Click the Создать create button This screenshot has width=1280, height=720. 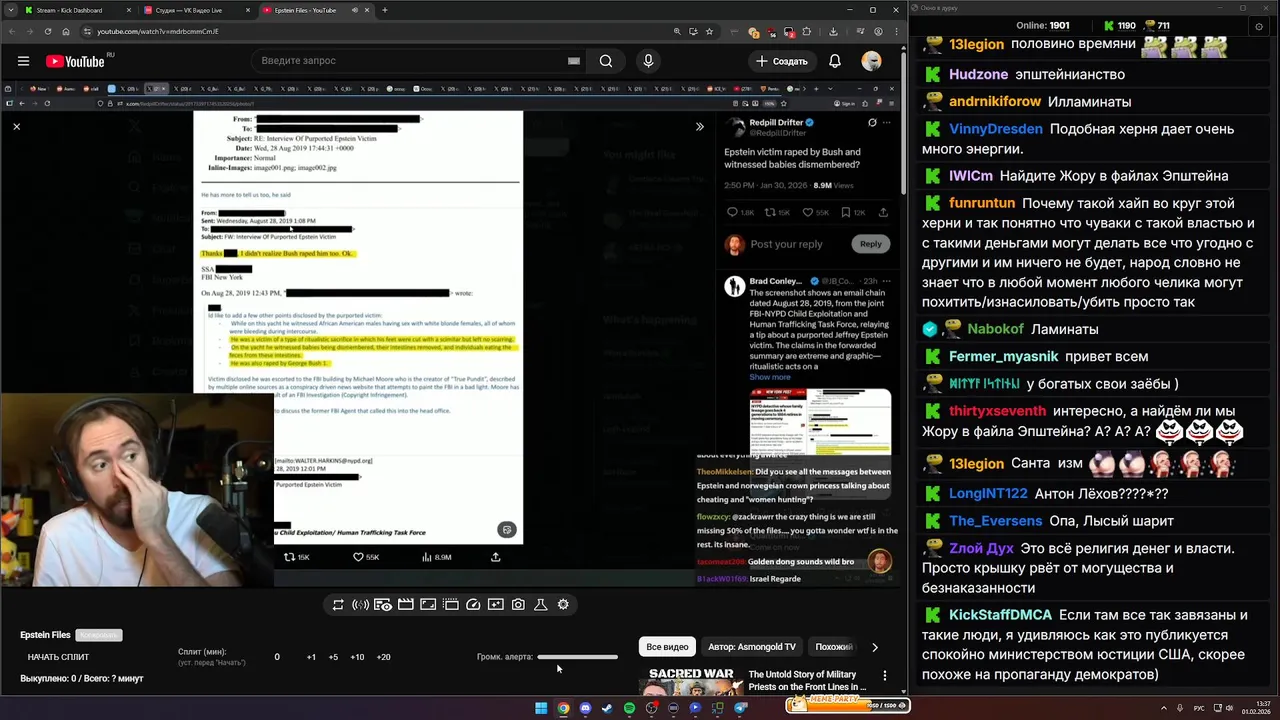[781, 61]
